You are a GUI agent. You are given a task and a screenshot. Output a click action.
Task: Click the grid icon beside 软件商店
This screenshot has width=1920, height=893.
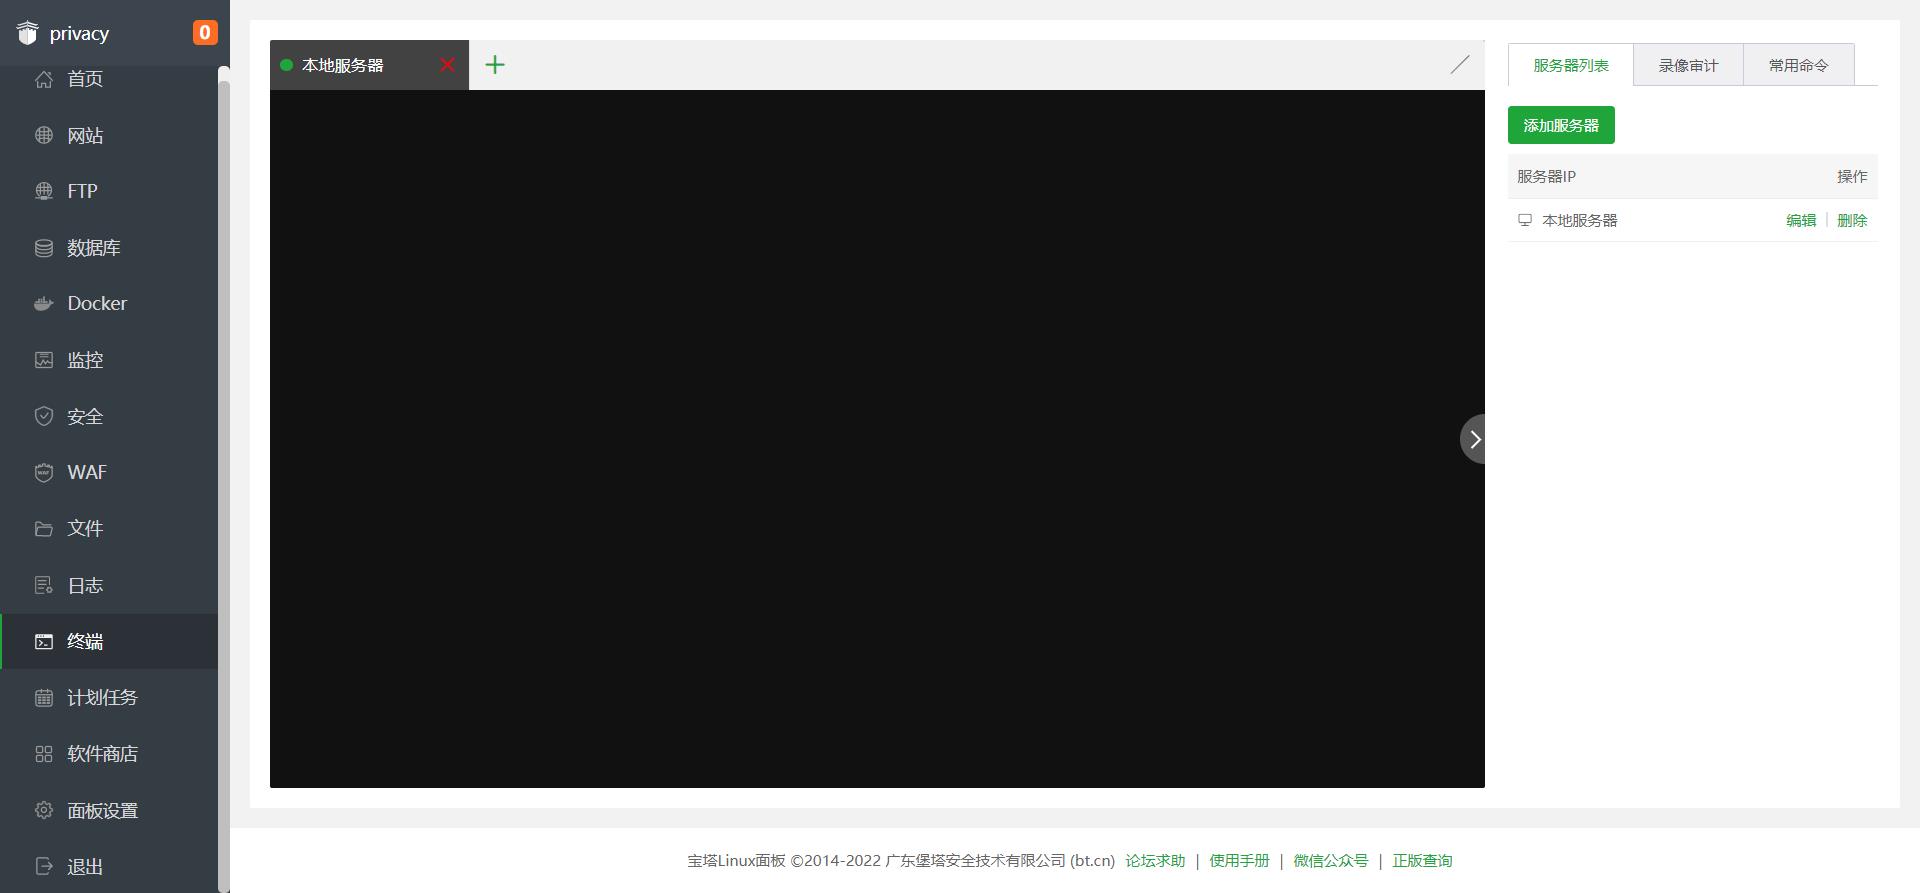click(x=44, y=754)
